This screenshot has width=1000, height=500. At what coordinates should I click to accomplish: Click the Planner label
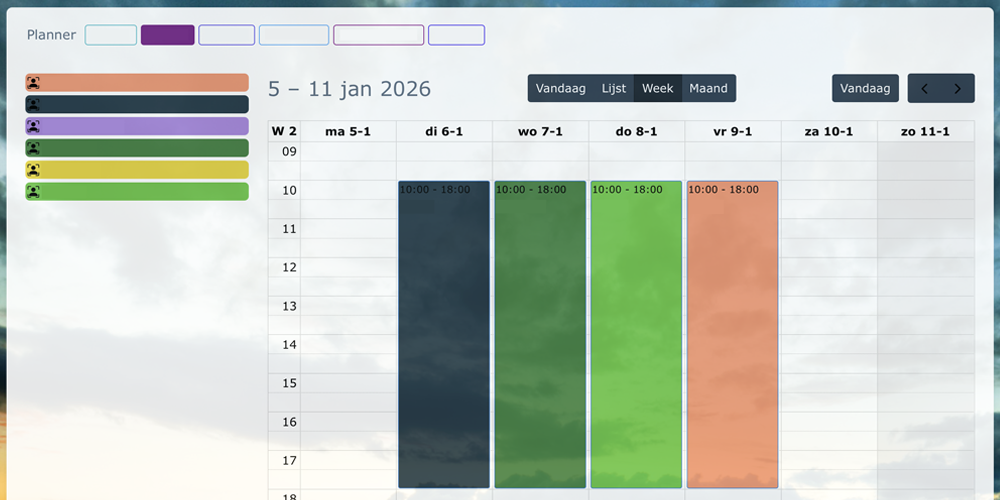click(x=51, y=35)
